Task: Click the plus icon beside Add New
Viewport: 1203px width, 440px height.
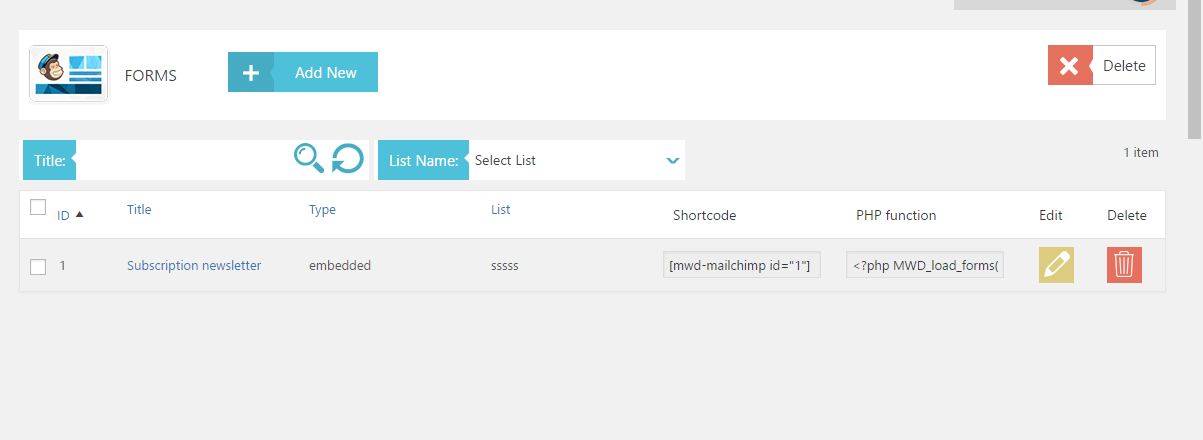Action: [251, 72]
